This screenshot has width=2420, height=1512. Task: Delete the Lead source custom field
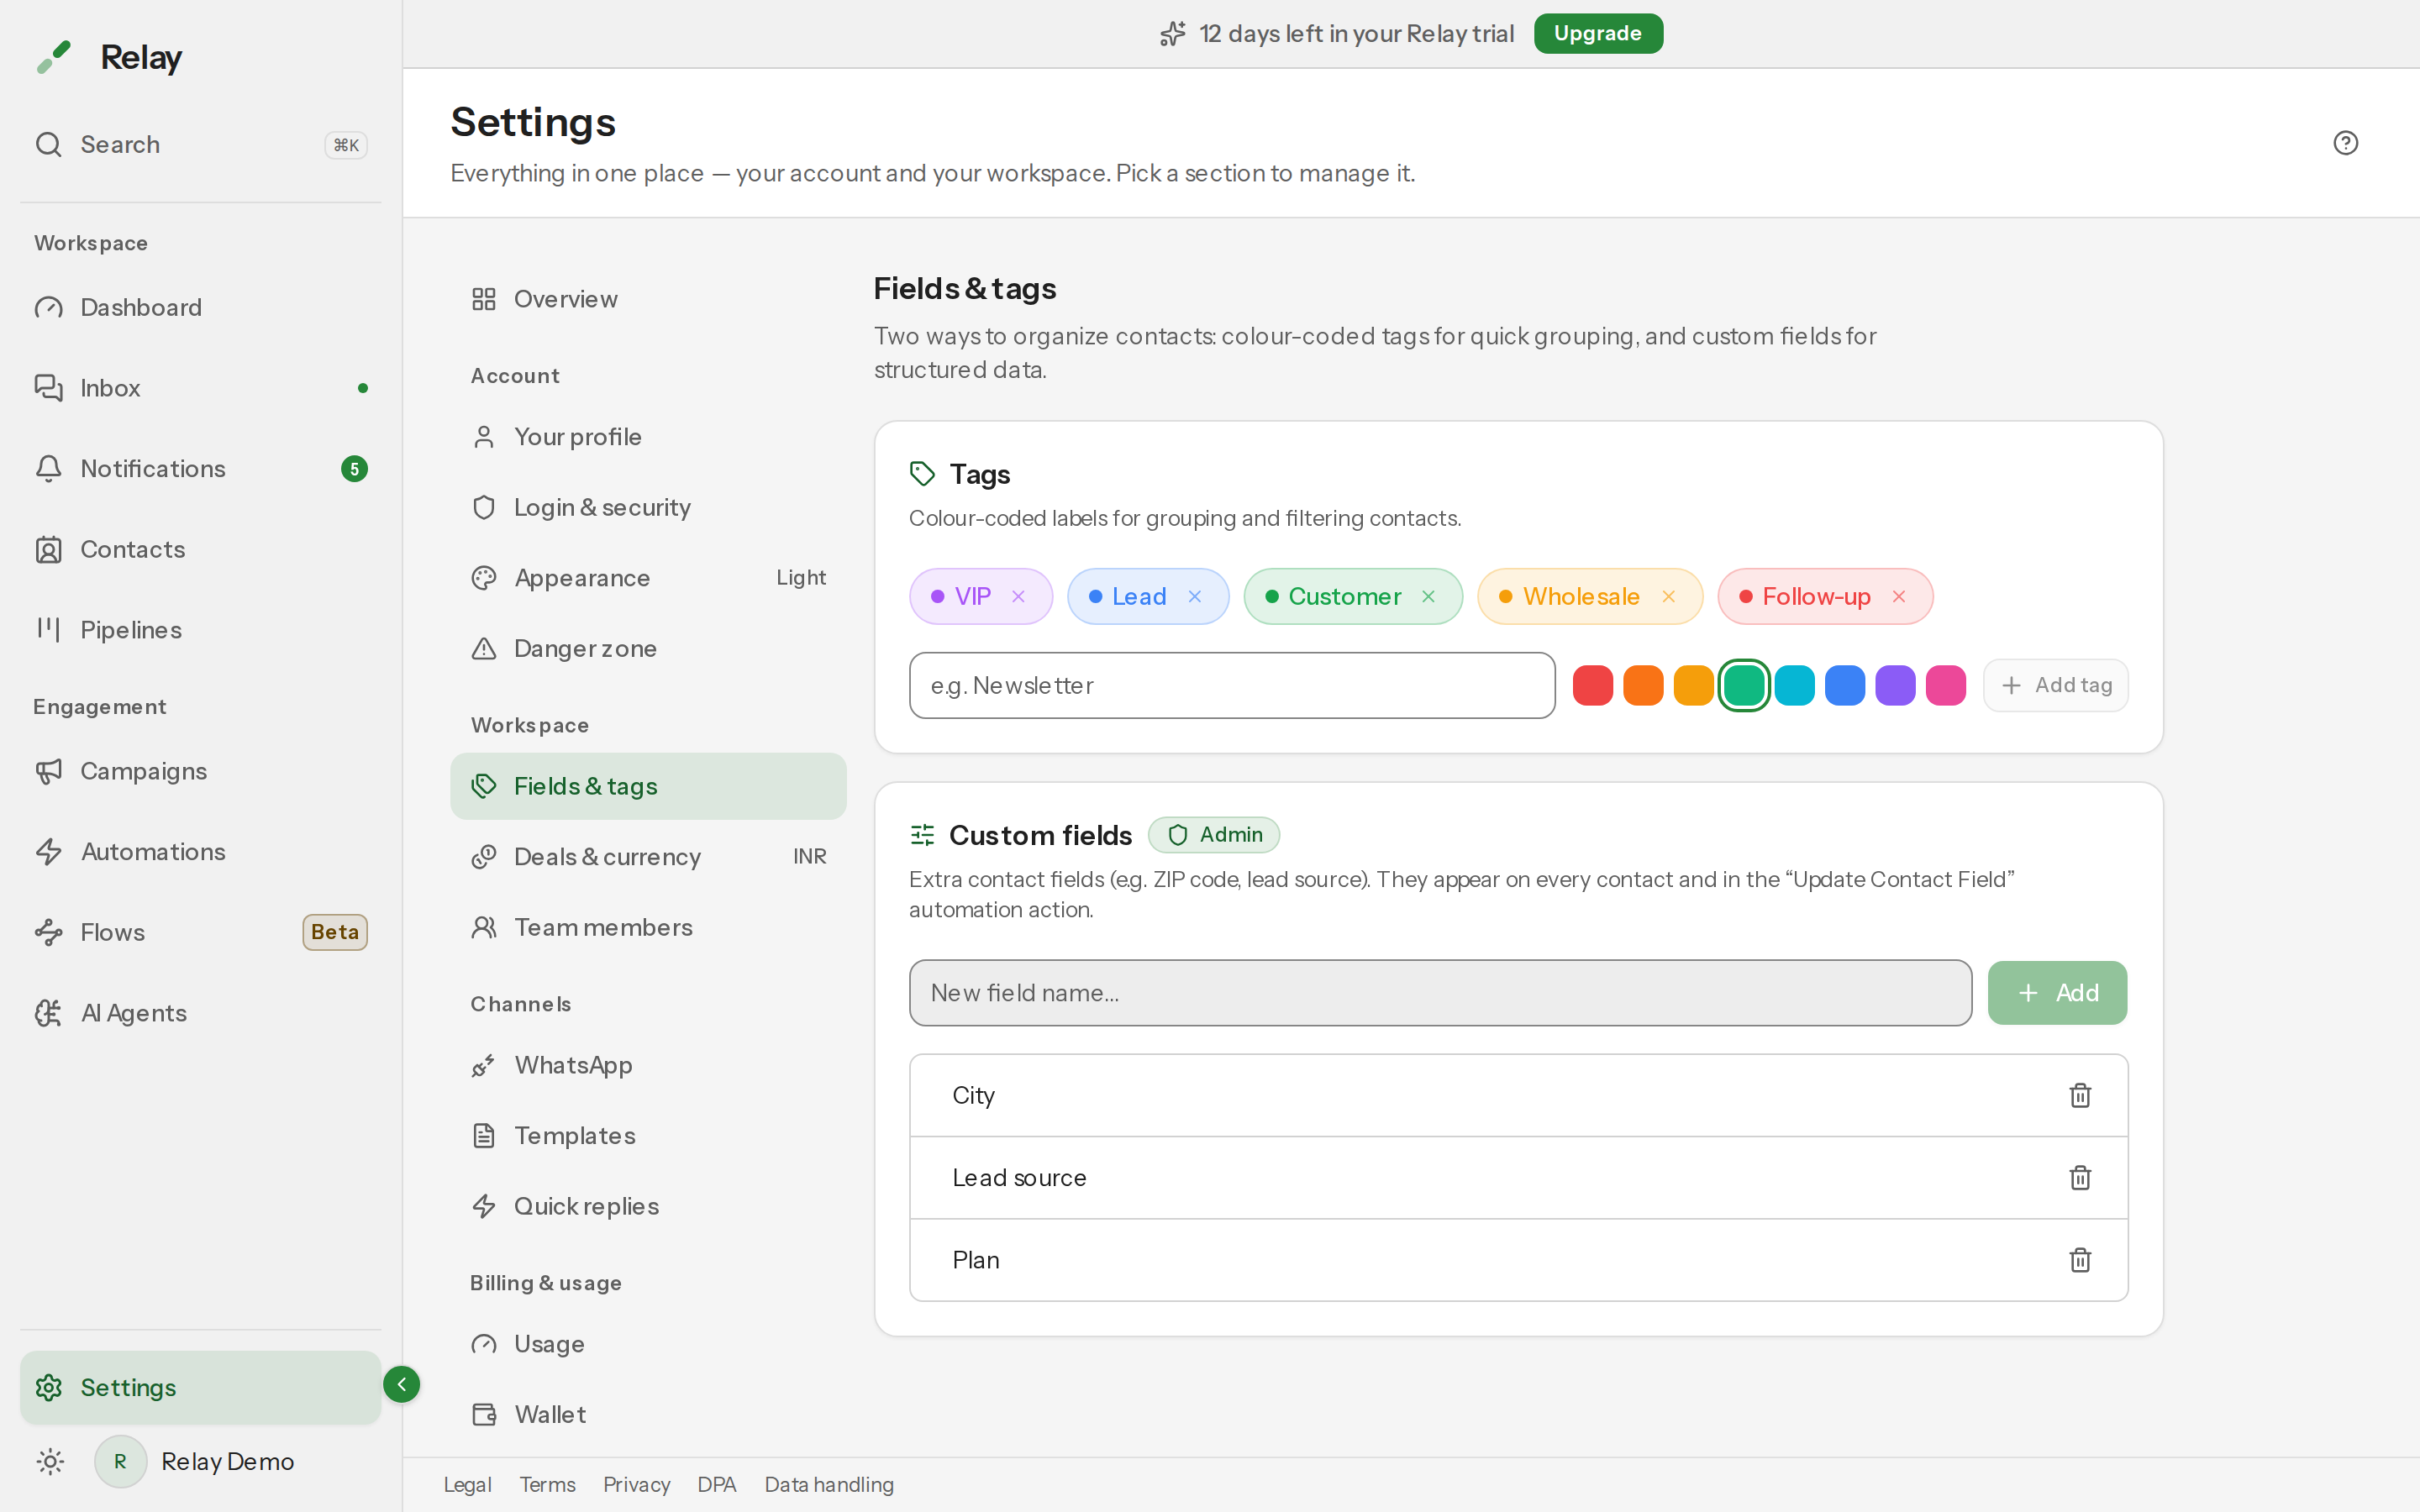[x=2080, y=1177]
